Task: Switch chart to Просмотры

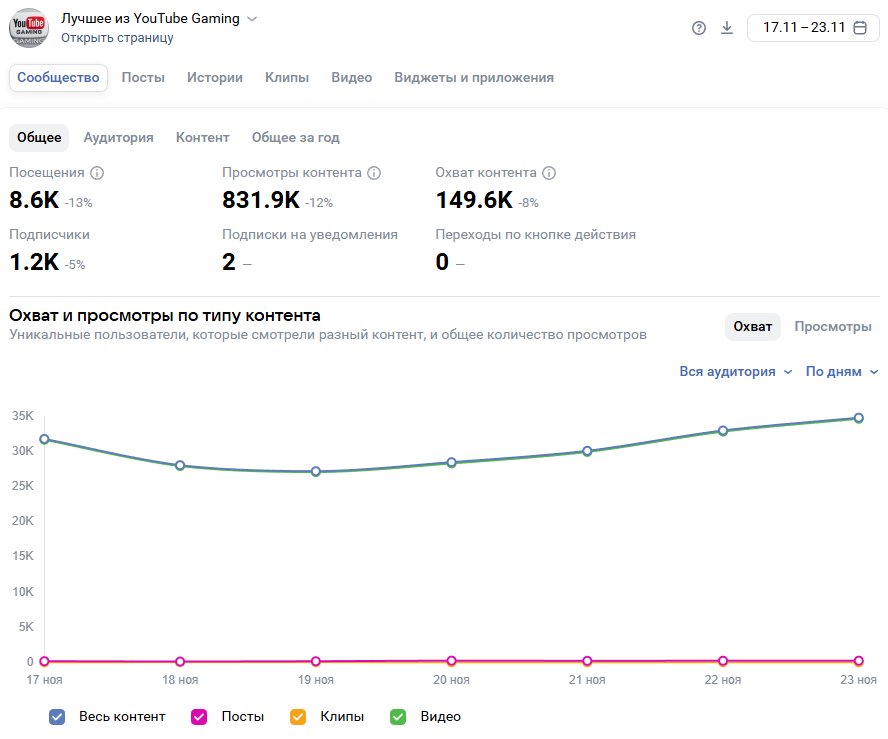Action: point(832,327)
